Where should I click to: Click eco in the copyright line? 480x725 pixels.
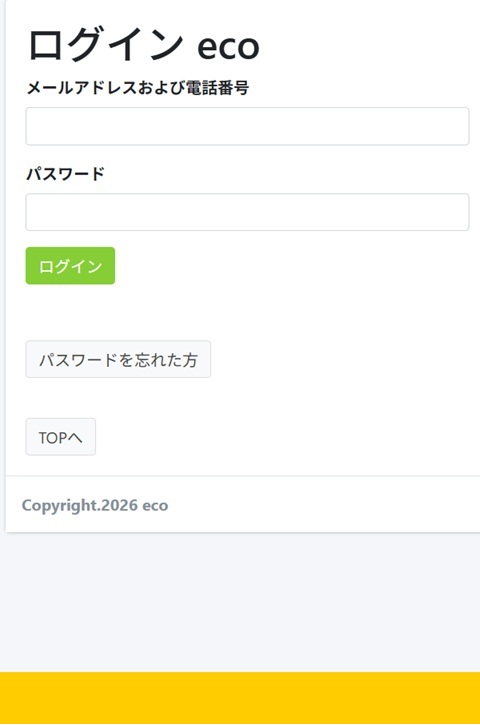tap(155, 506)
